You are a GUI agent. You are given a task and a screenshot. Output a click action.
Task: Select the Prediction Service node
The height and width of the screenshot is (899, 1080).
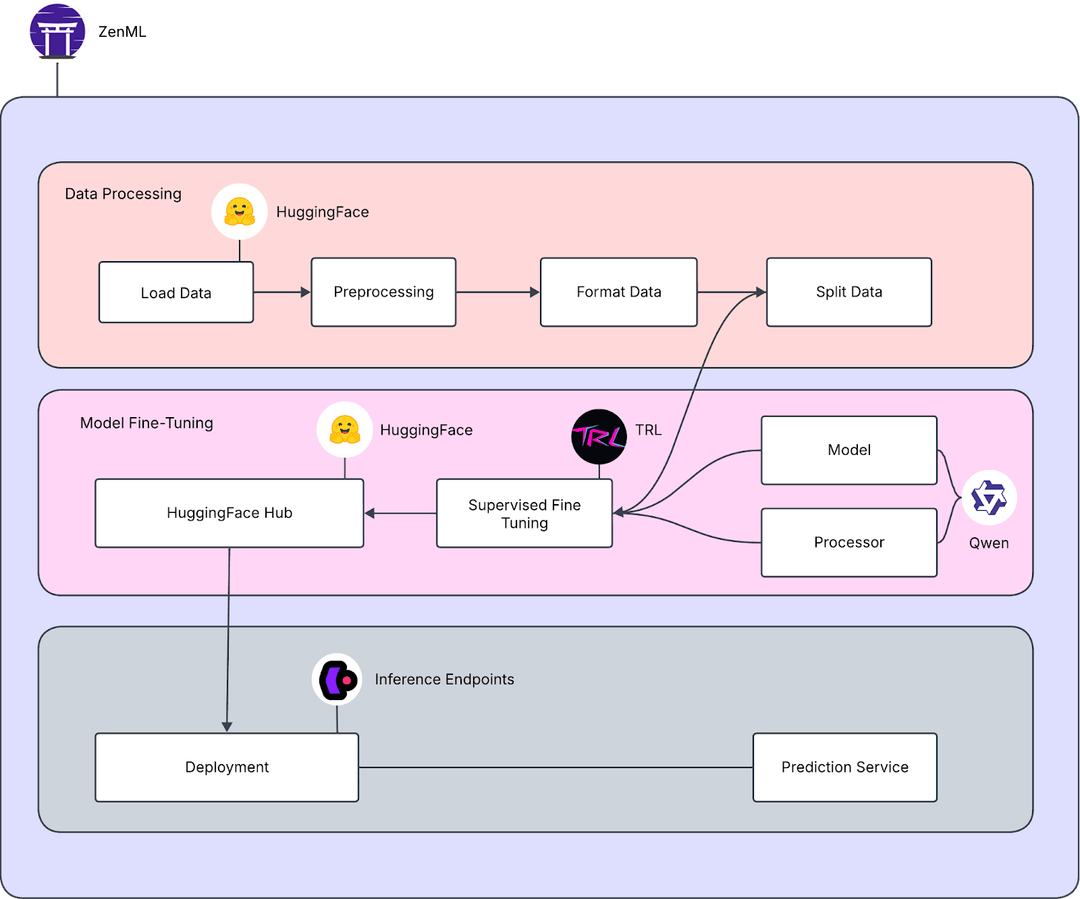[x=845, y=767]
